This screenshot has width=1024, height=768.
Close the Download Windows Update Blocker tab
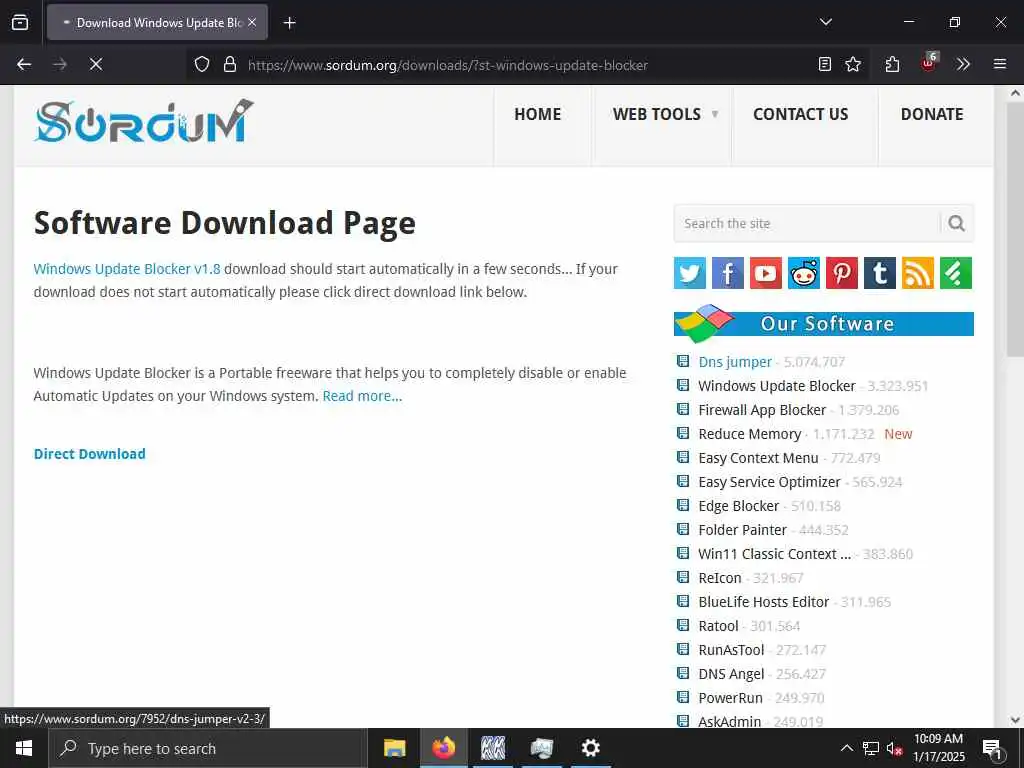click(x=252, y=22)
